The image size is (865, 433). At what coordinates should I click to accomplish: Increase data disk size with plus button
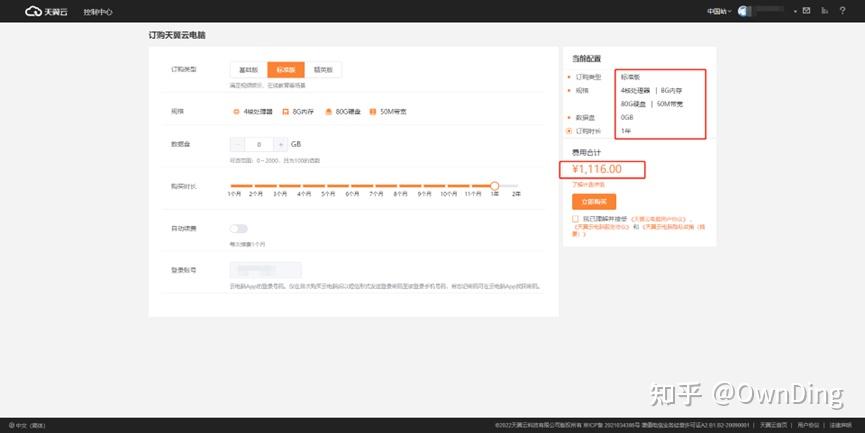[280, 145]
